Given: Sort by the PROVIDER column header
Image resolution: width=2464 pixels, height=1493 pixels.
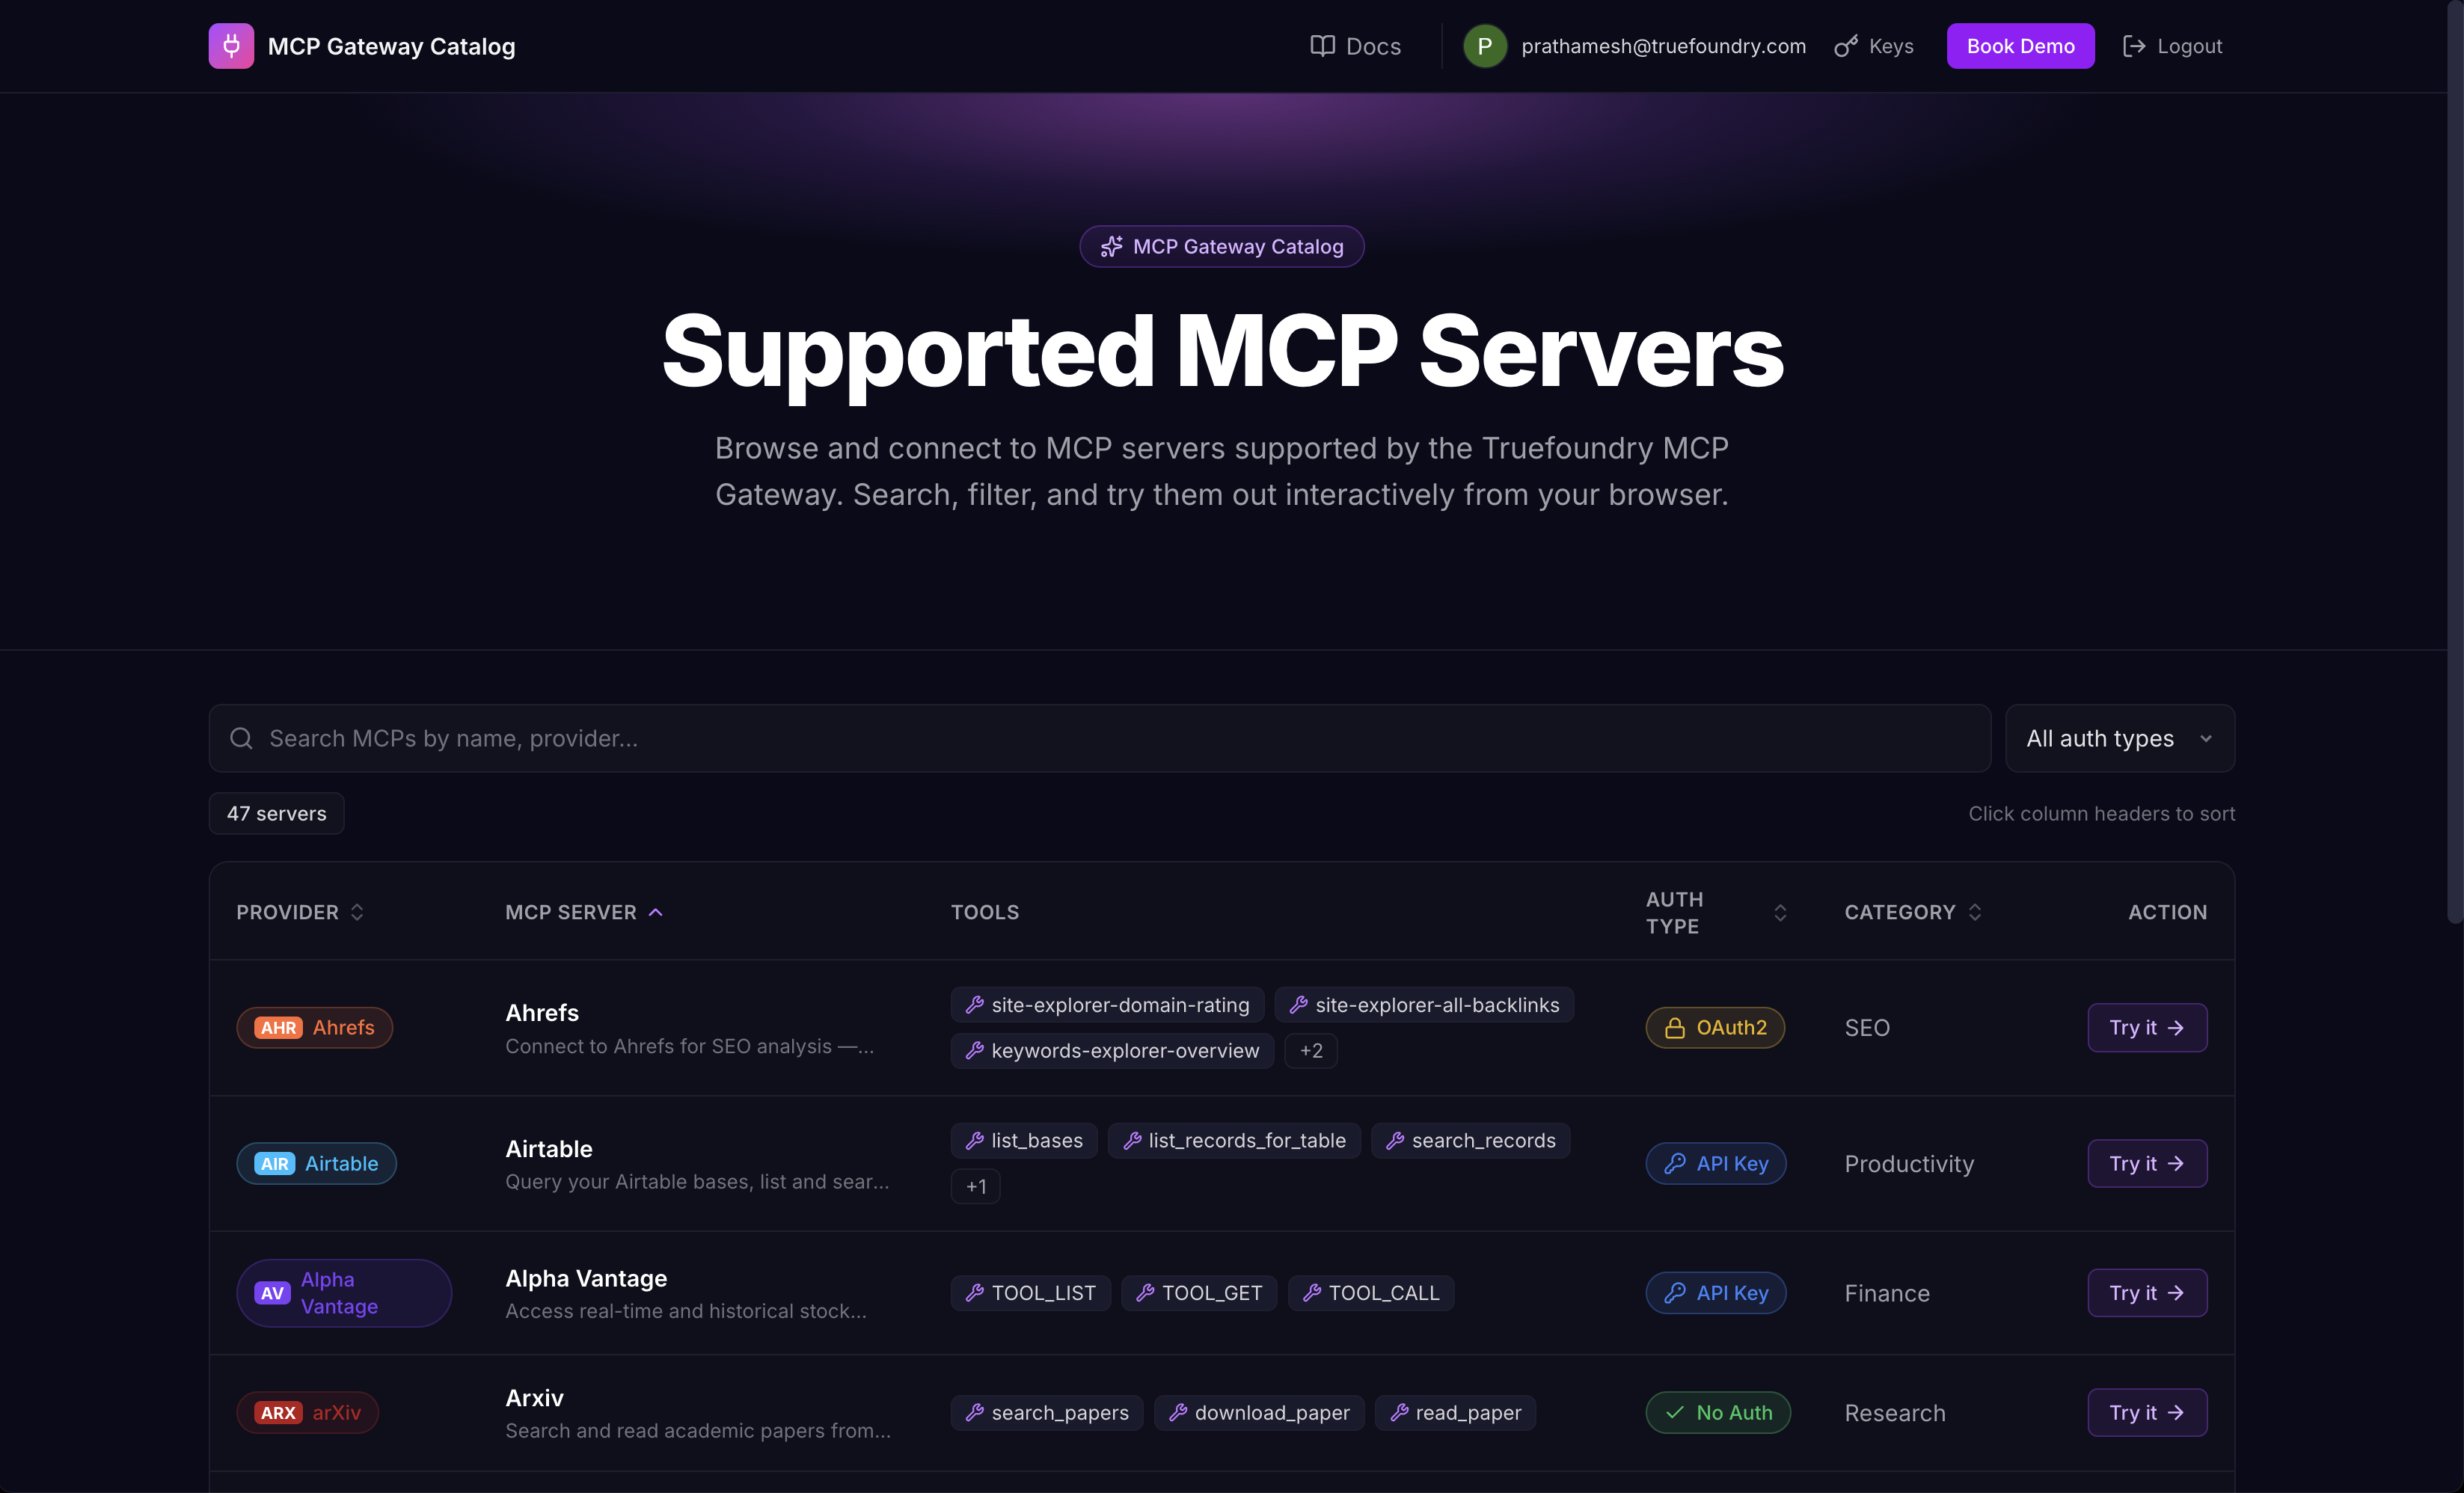Looking at the screenshot, I should click(300, 912).
